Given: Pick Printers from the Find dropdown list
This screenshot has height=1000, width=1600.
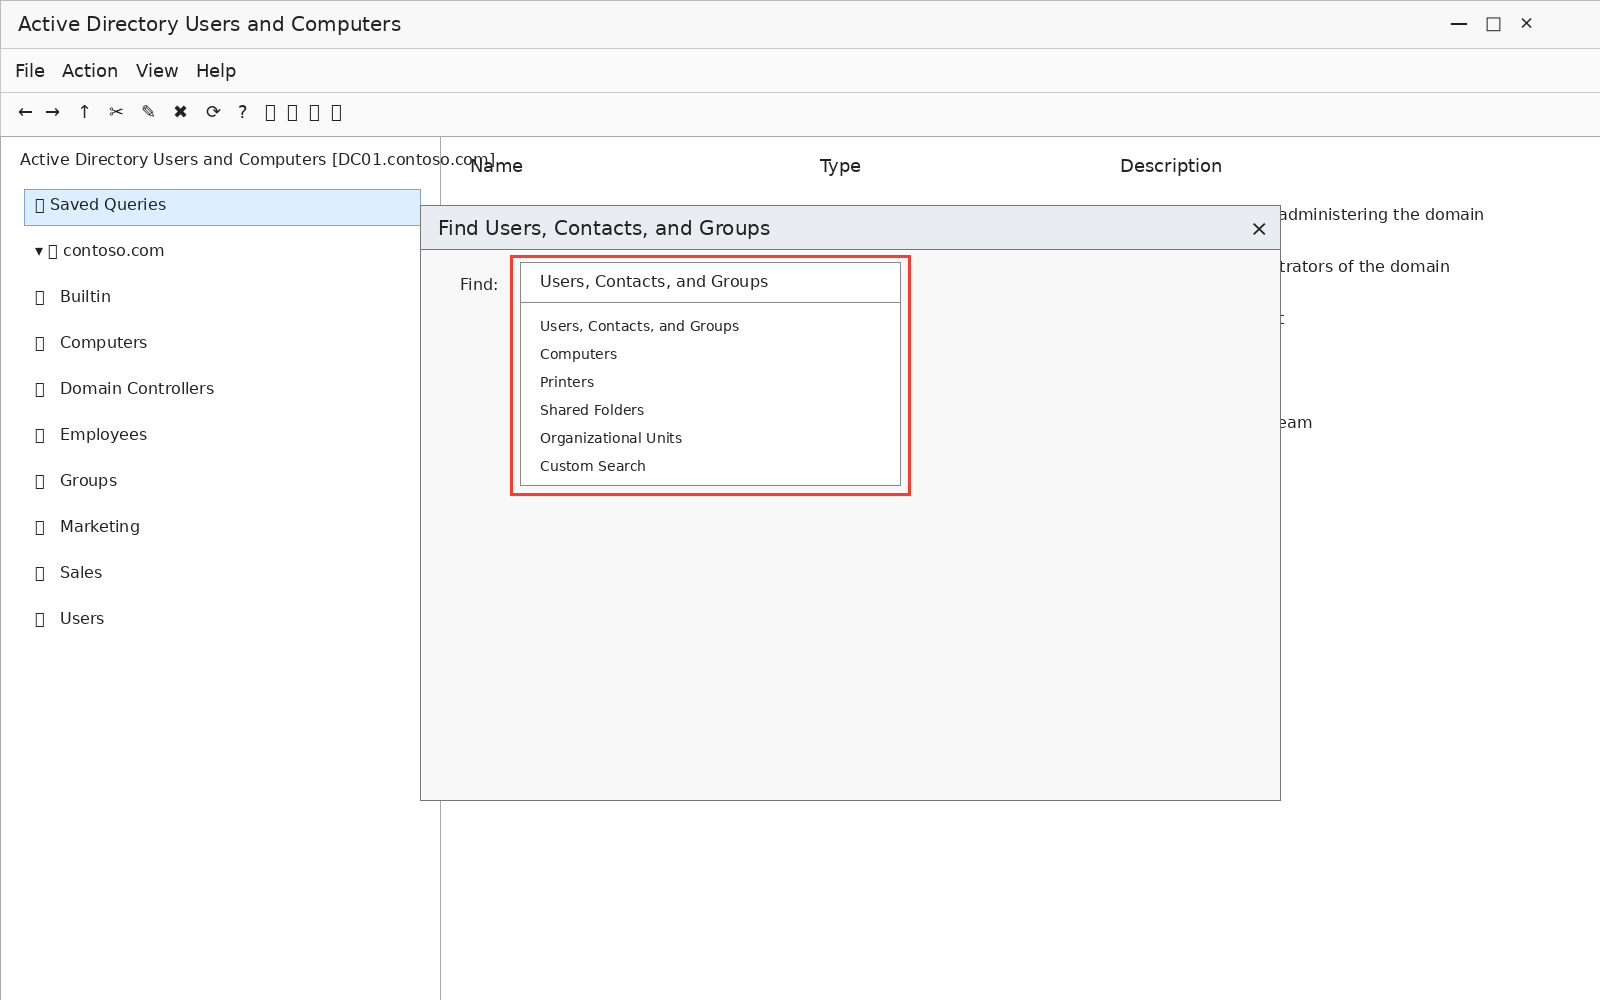Looking at the screenshot, I should pos(566,382).
